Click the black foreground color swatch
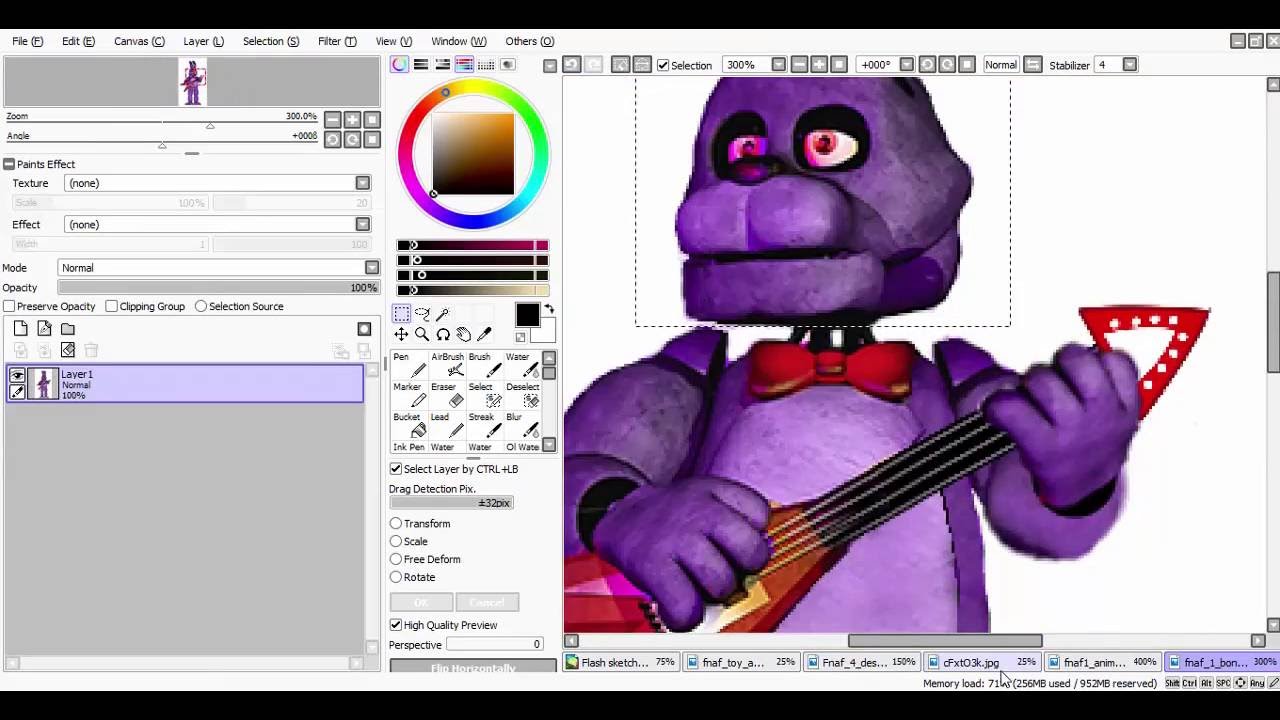This screenshot has width=1280, height=720. [x=527, y=315]
